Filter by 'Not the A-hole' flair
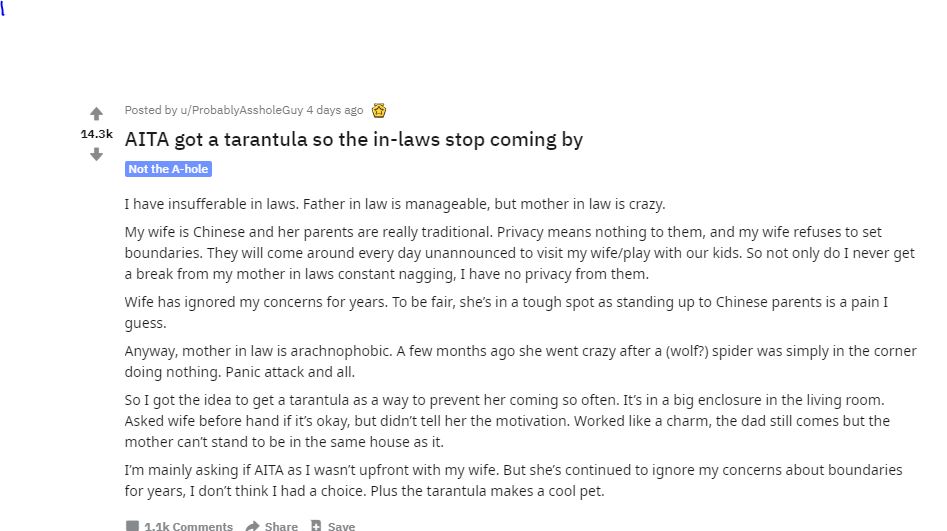This screenshot has width=947, height=531. pyautogui.click(x=168, y=169)
